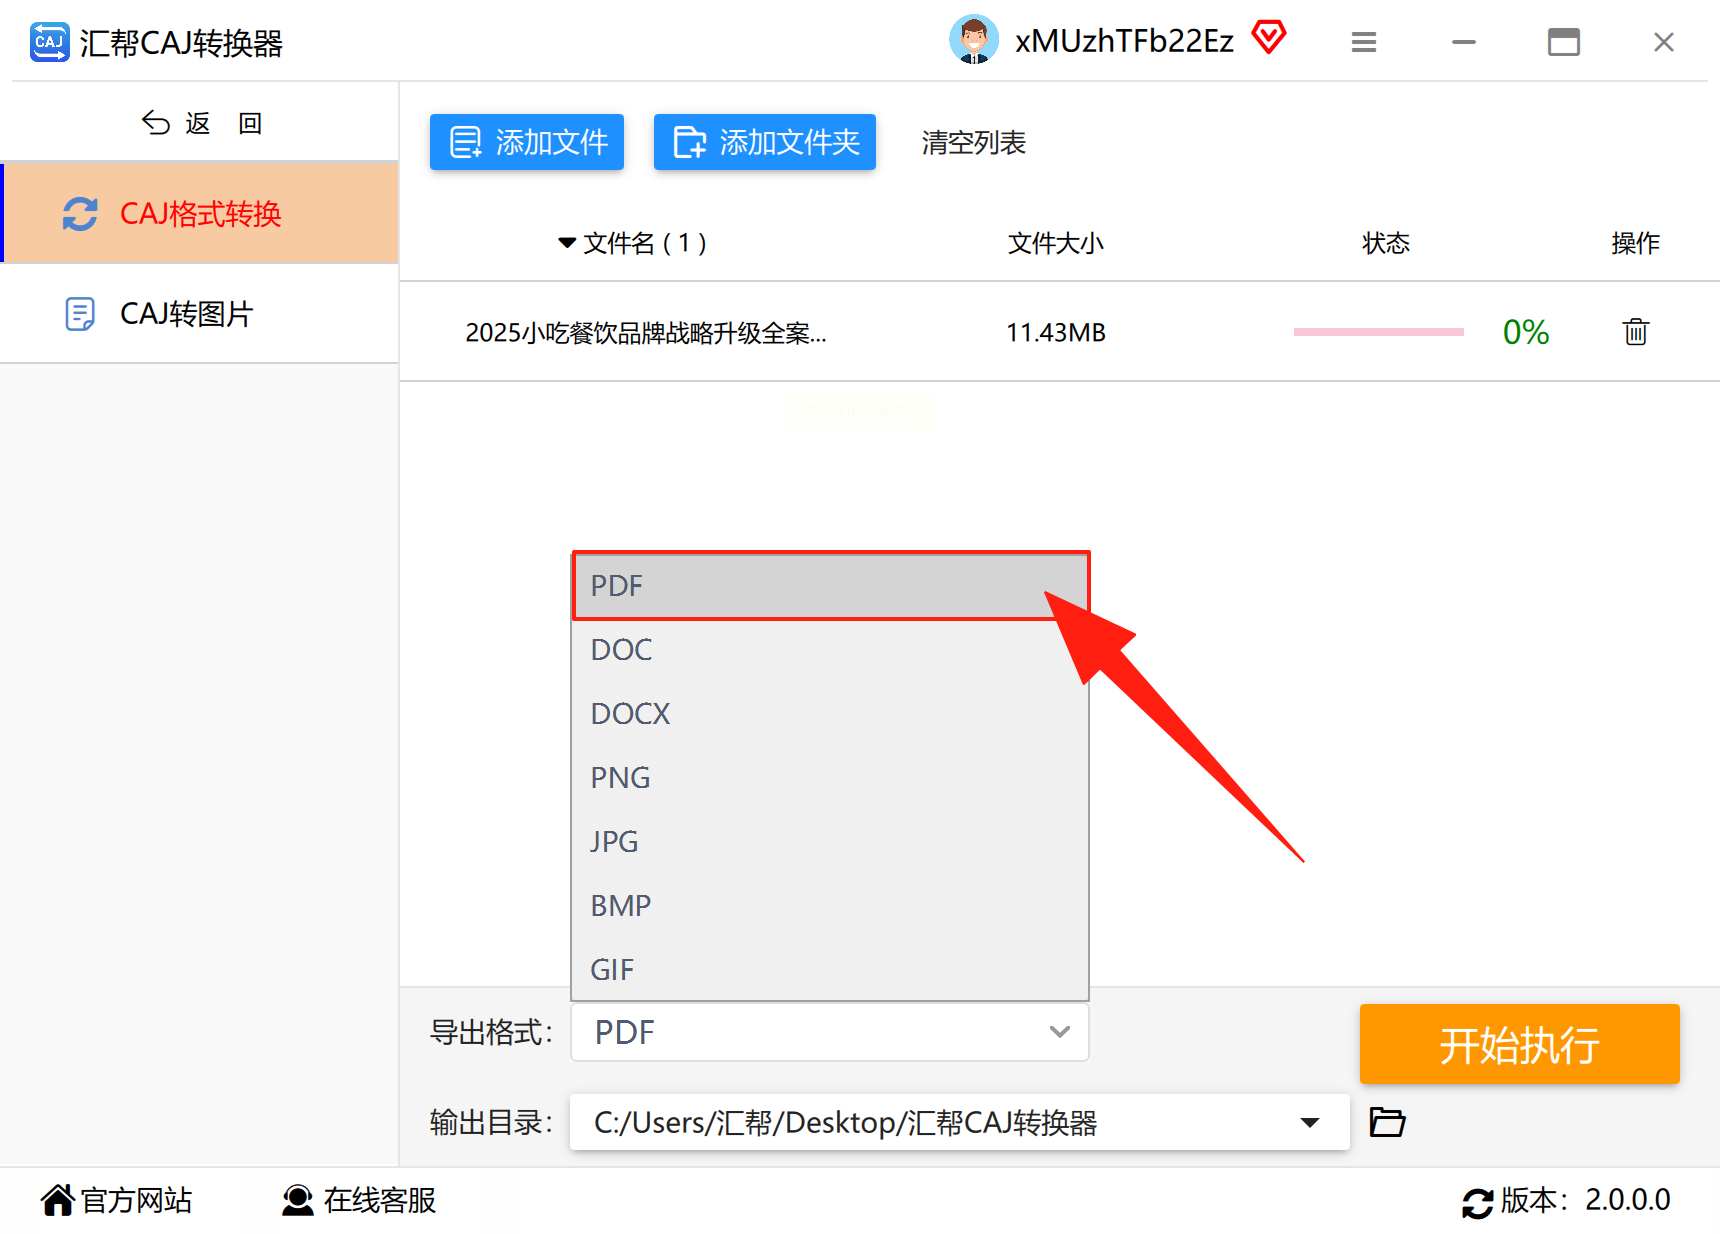Click the Add File button

[527, 142]
